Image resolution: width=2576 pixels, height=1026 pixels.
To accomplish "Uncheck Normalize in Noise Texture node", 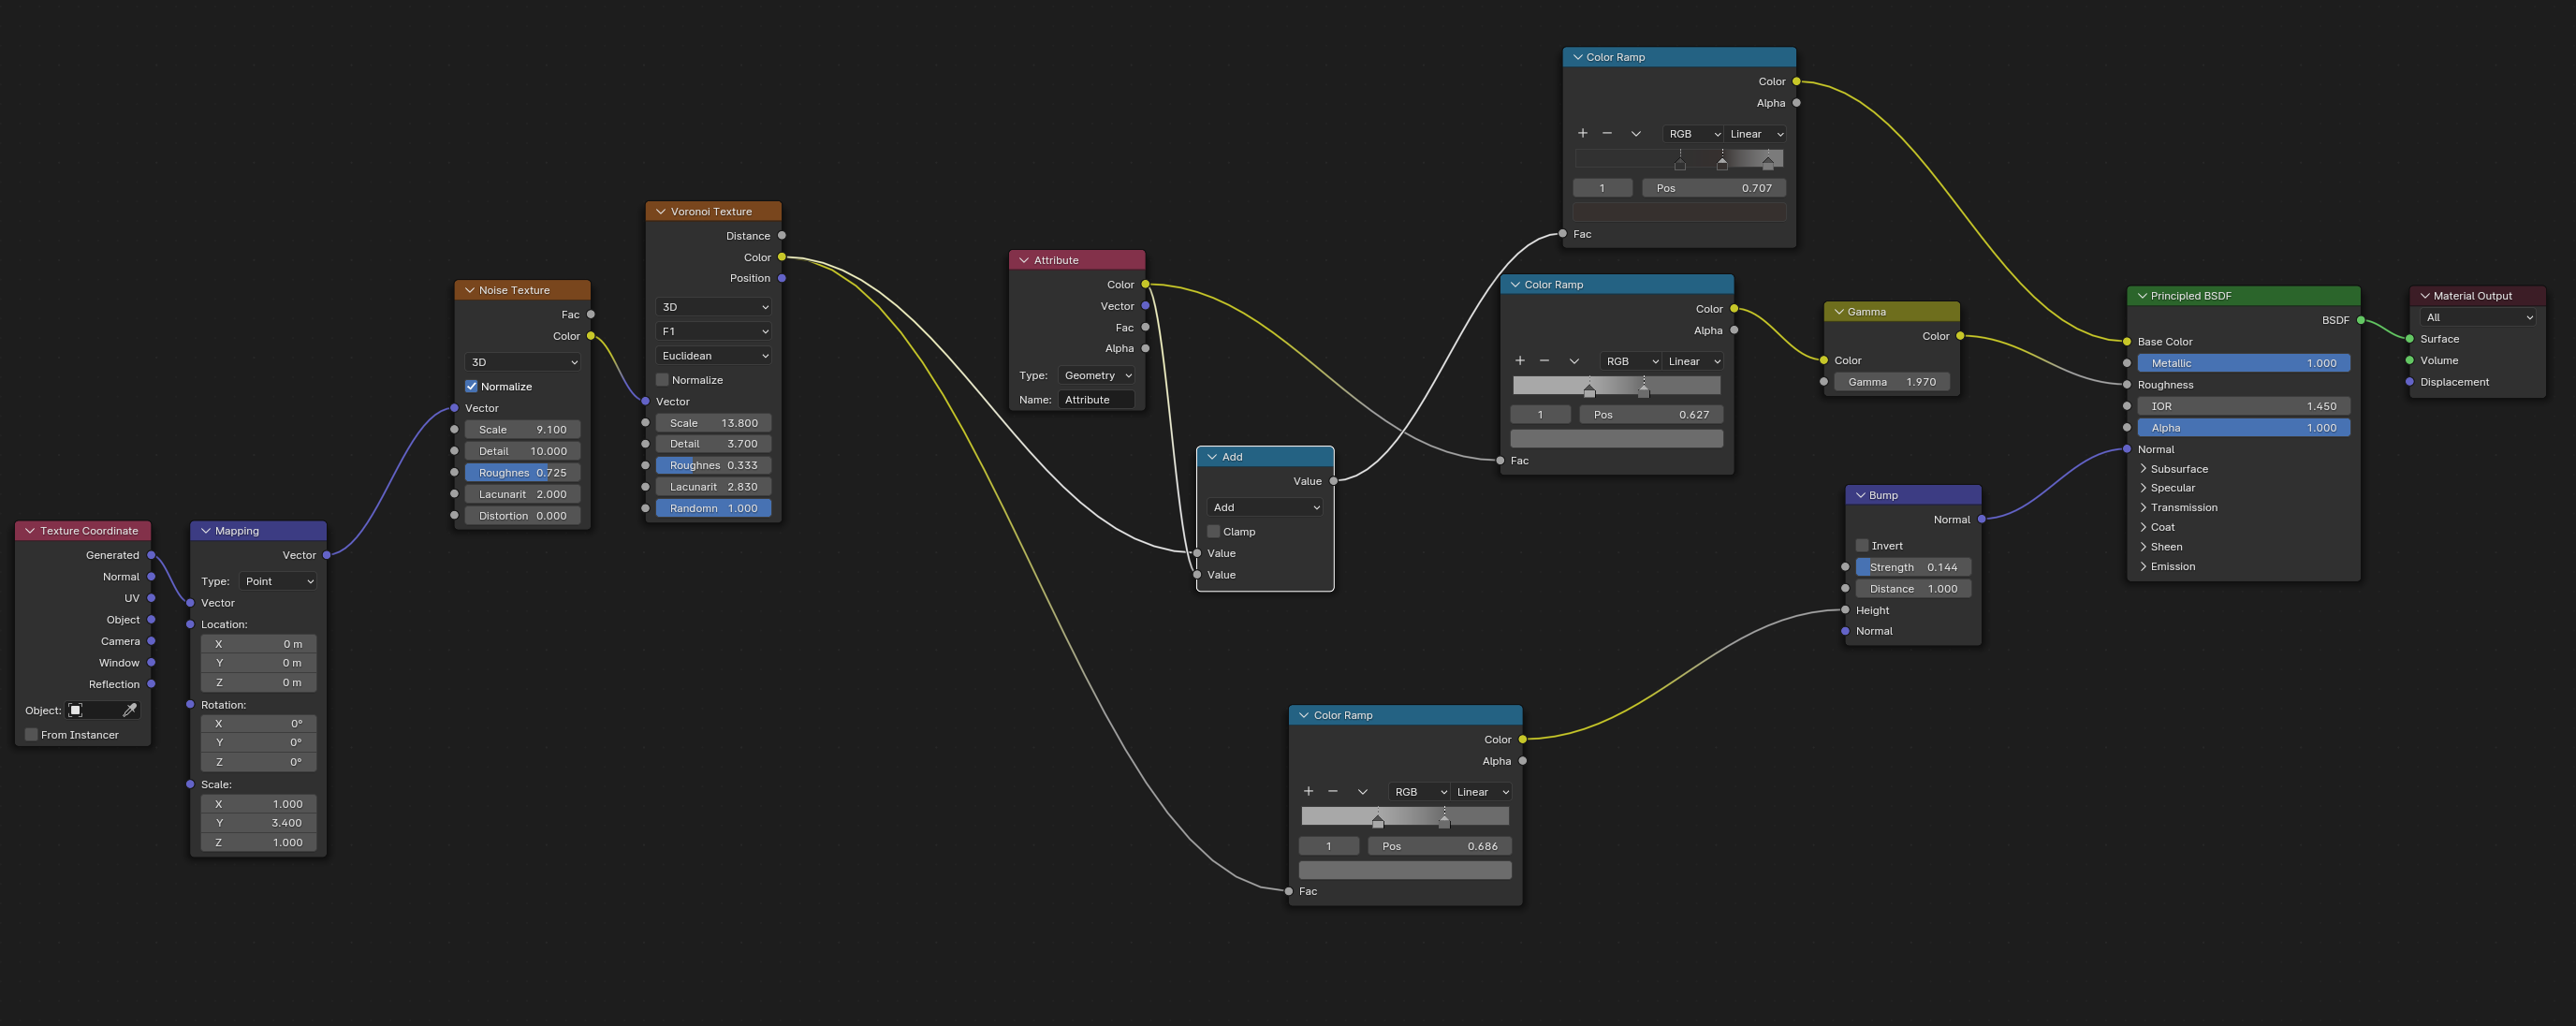I will click(x=471, y=386).
